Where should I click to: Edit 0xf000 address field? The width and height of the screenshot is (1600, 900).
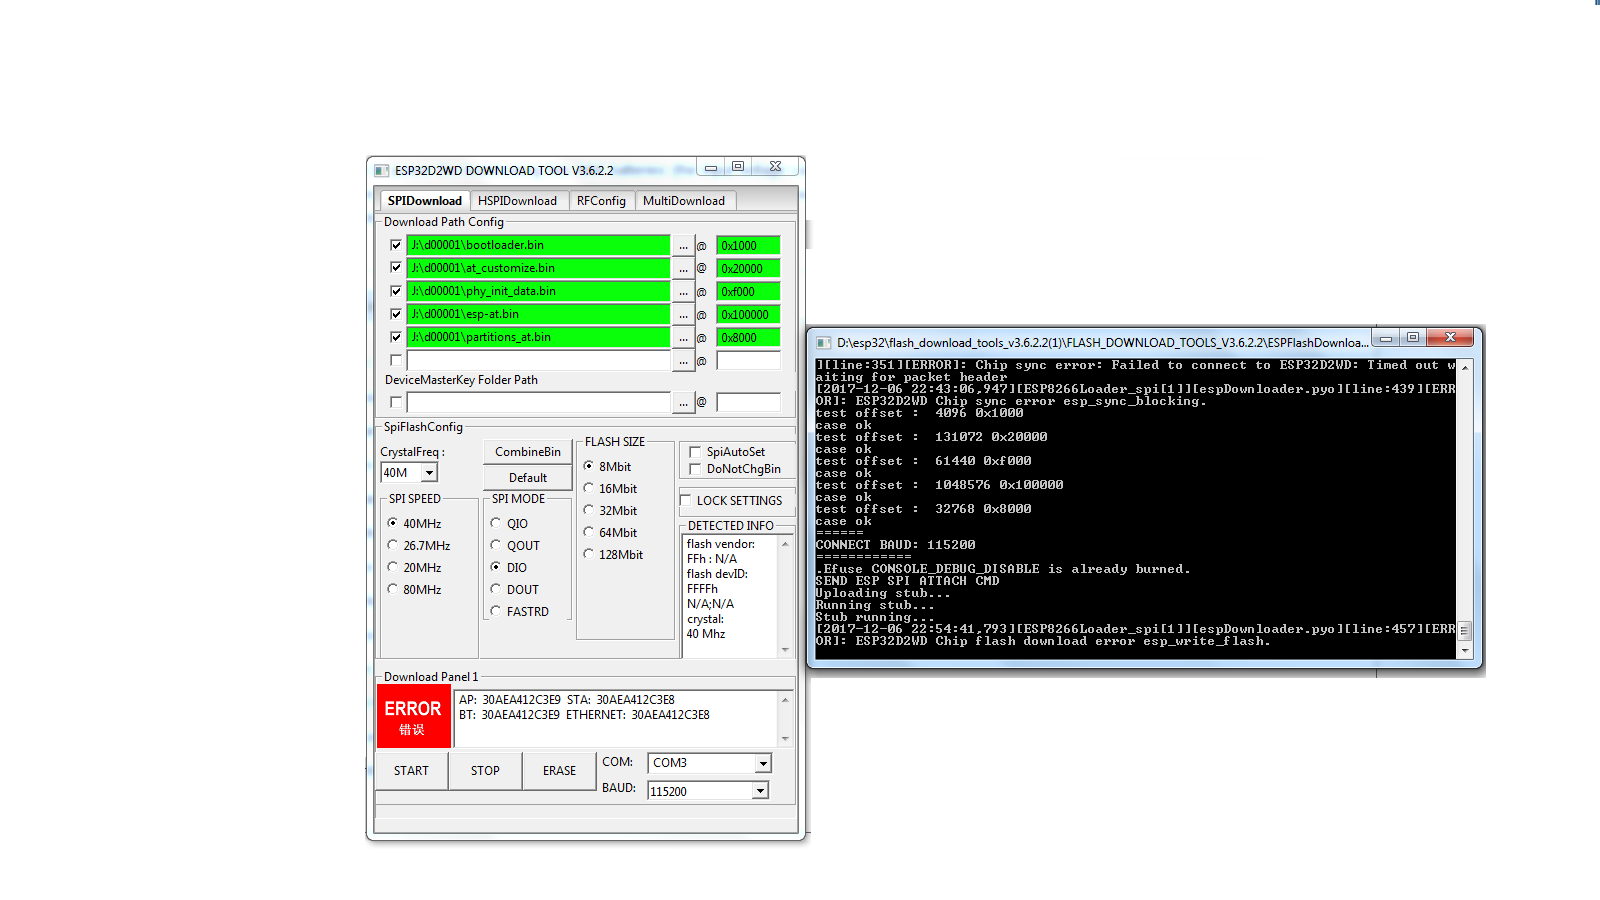pyautogui.click(x=748, y=291)
